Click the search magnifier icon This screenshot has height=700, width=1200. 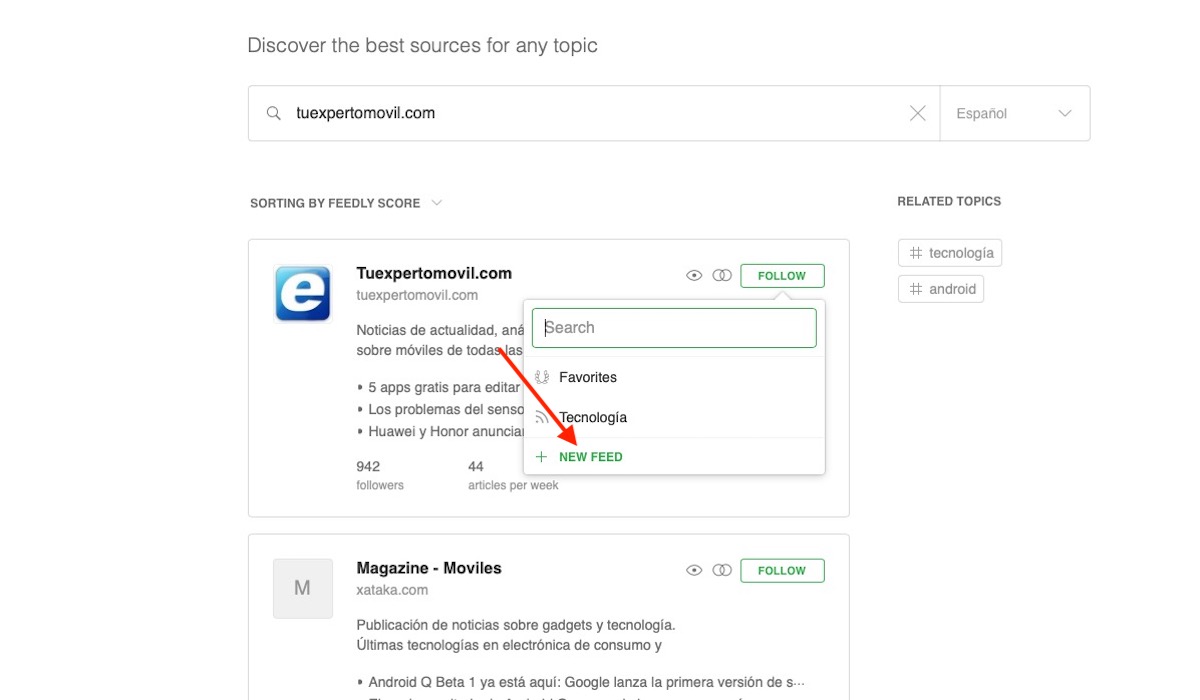[273, 114]
